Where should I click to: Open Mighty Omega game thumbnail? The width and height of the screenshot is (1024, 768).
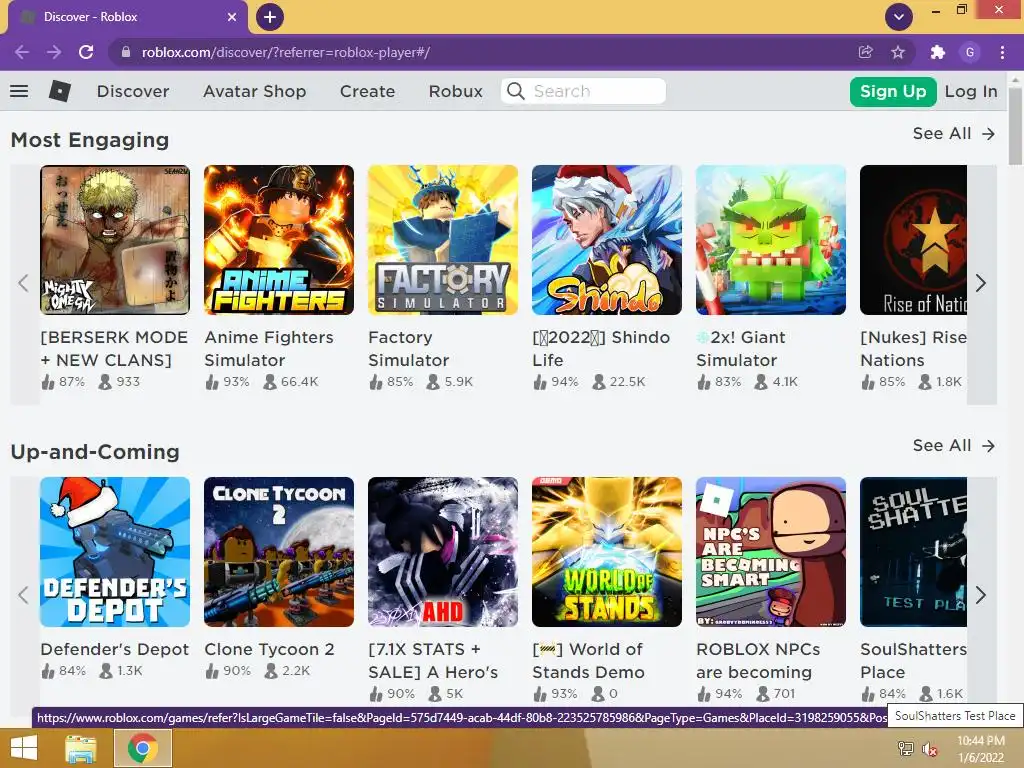(x=115, y=240)
